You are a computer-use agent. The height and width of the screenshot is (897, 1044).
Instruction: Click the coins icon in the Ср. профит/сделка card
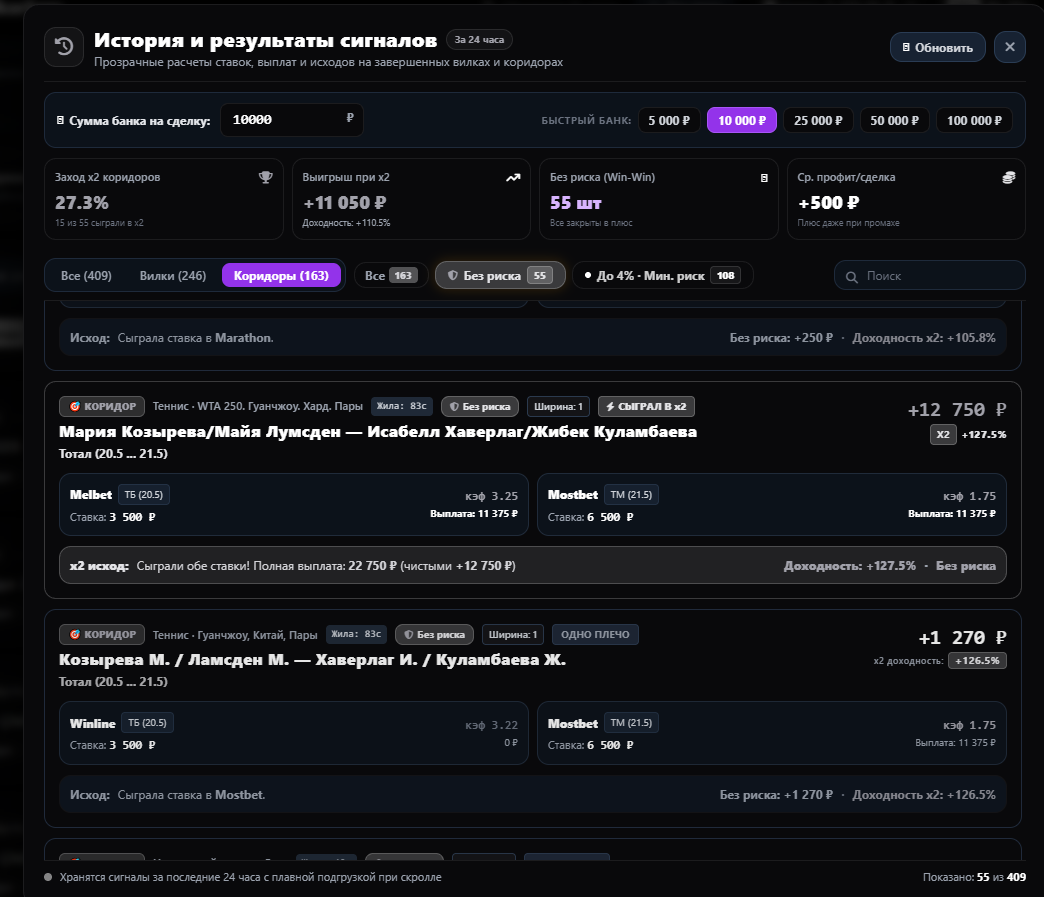coord(1008,177)
